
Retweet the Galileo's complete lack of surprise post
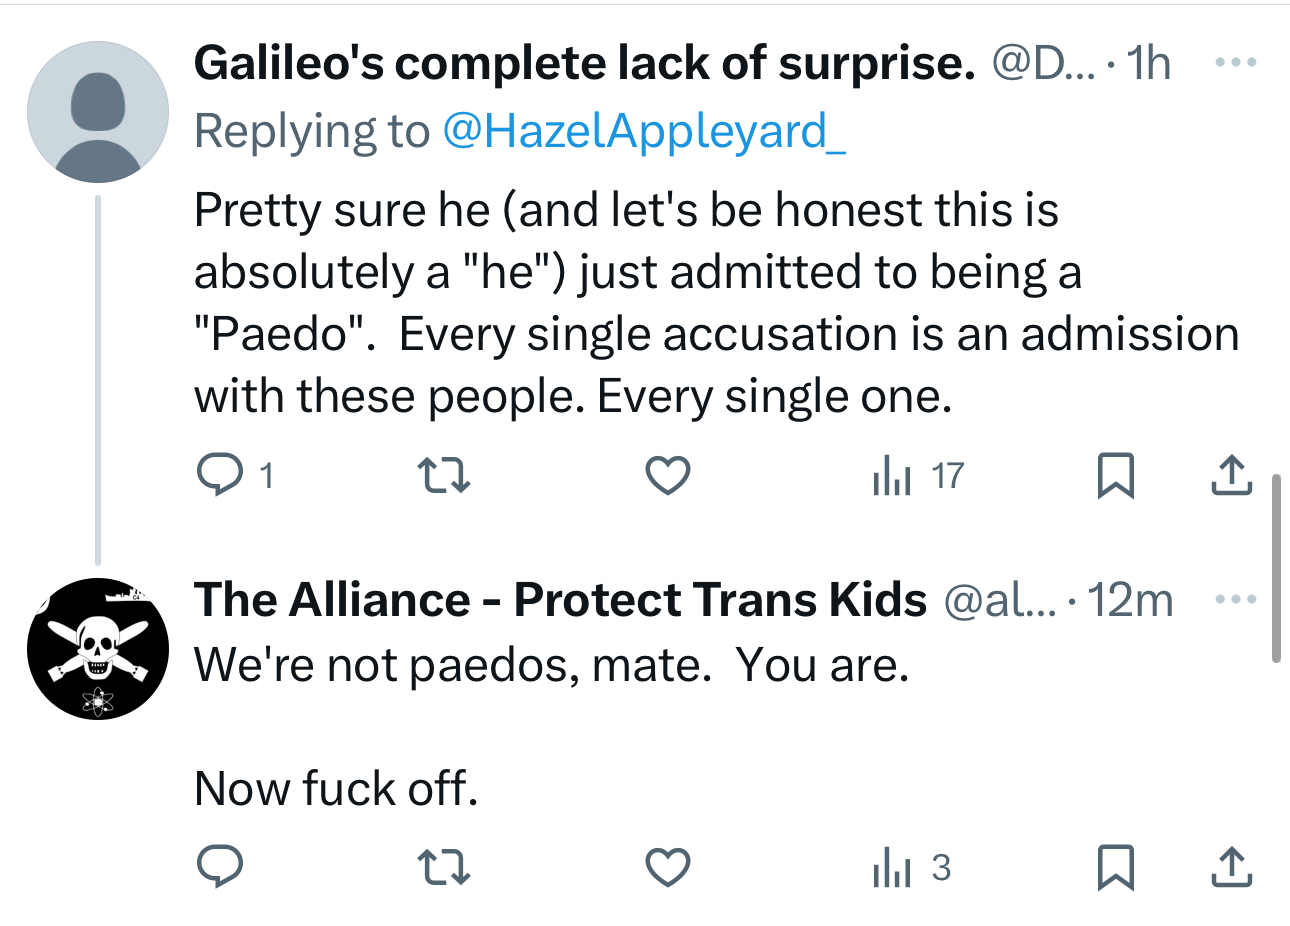pyautogui.click(x=443, y=475)
